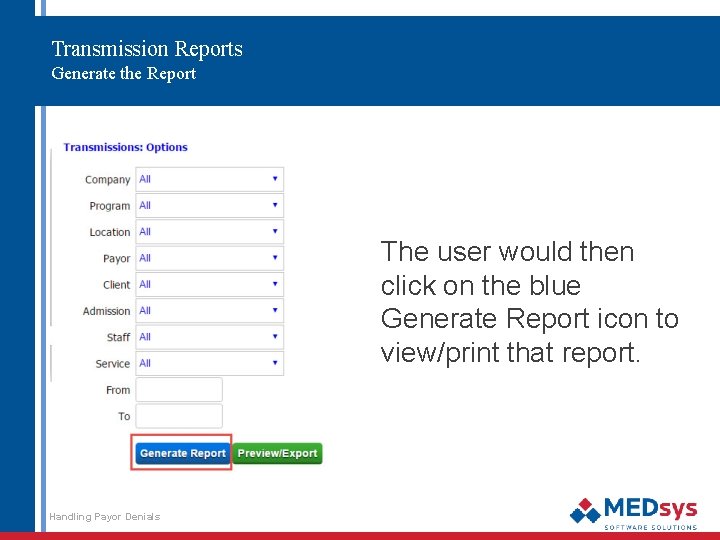Viewport: 720px width, 540px height.
Task: Click the Admission field label
Action: (x=107, y=311)
